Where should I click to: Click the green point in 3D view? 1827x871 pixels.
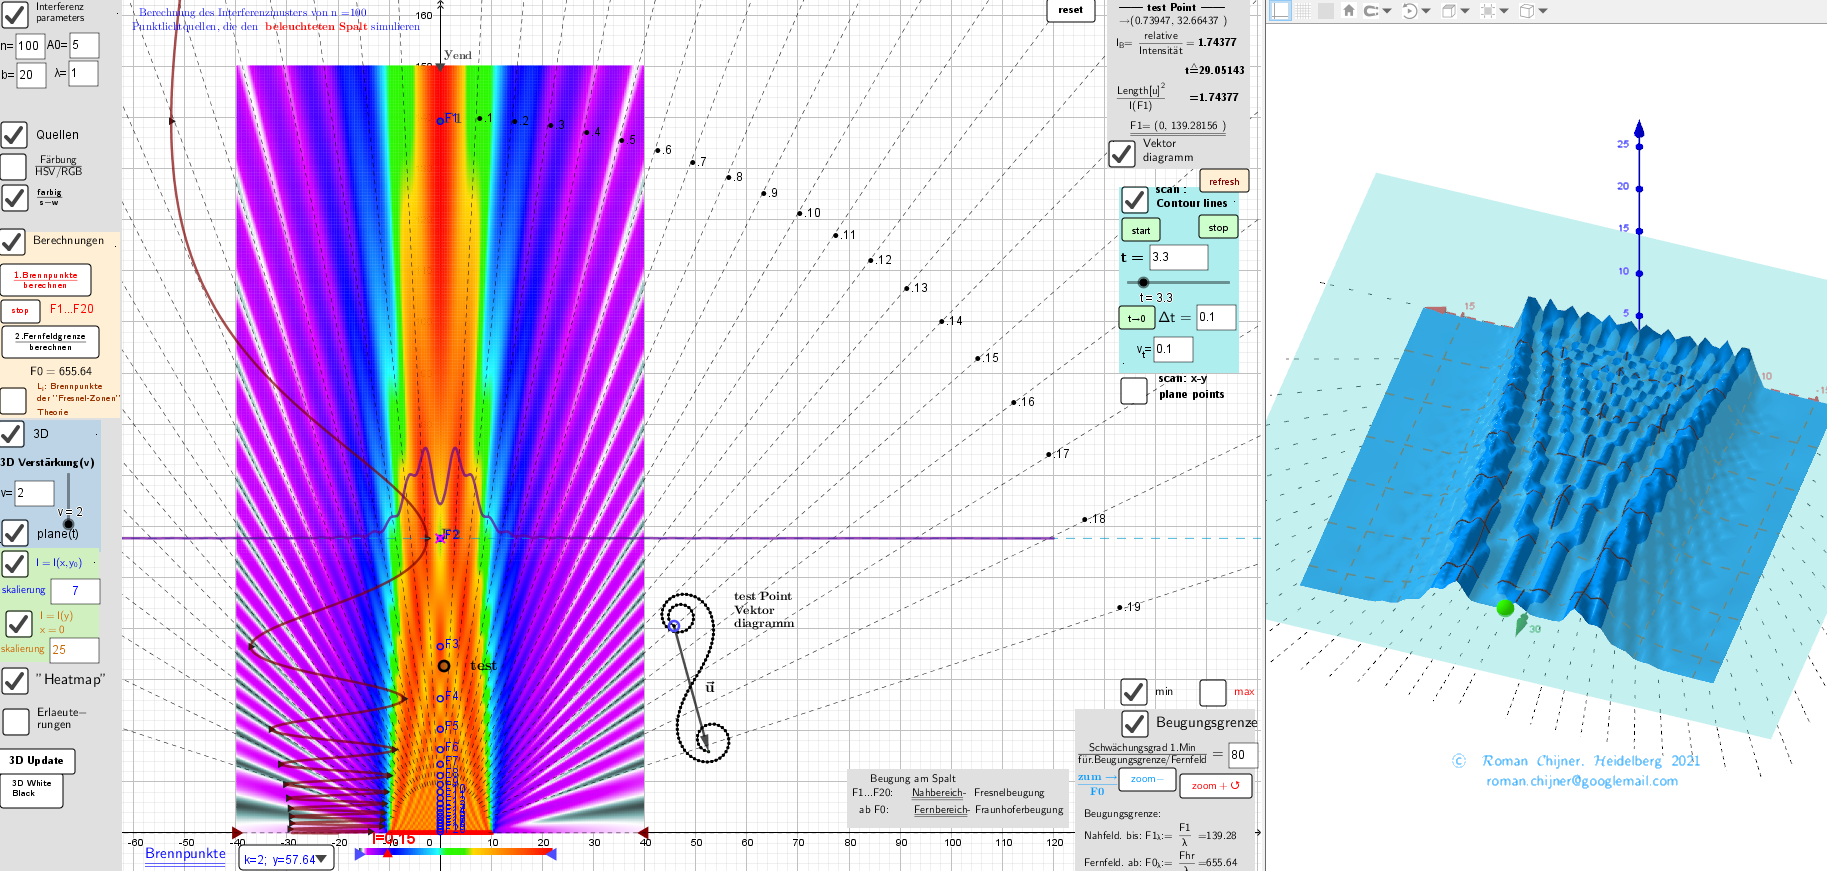1505,607
